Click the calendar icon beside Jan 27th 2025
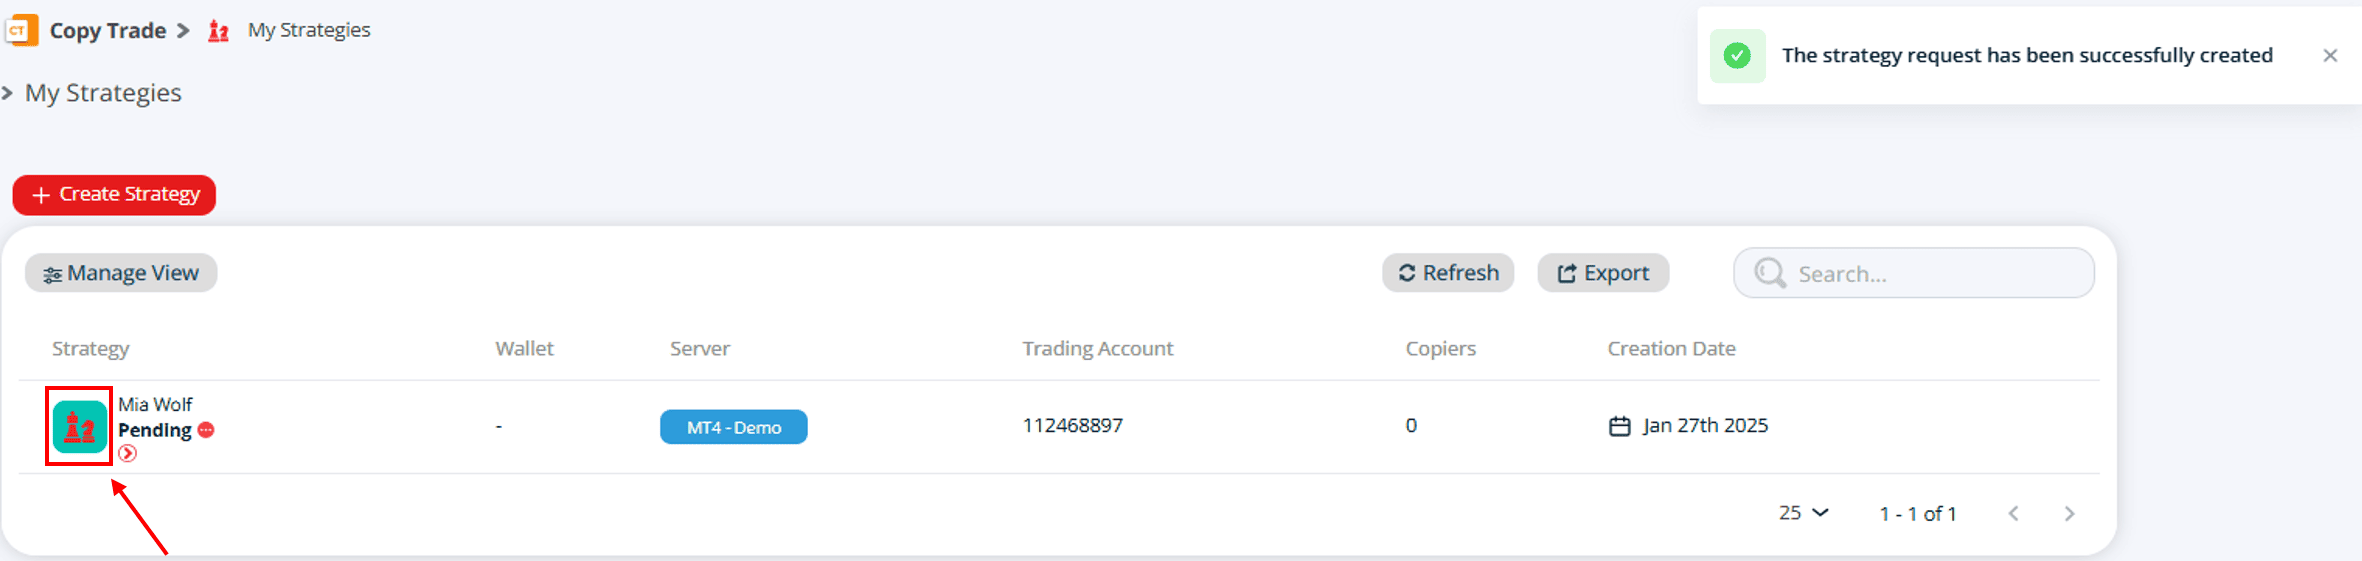This screenshot has width=2362, height=561. (x=1619, y=426)
